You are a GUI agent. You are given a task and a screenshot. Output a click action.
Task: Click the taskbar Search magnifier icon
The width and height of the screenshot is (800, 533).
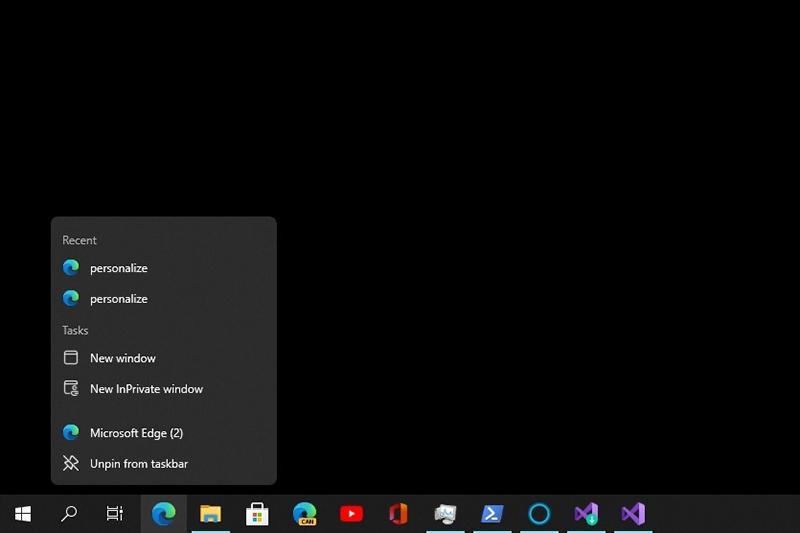coord(69,514)
